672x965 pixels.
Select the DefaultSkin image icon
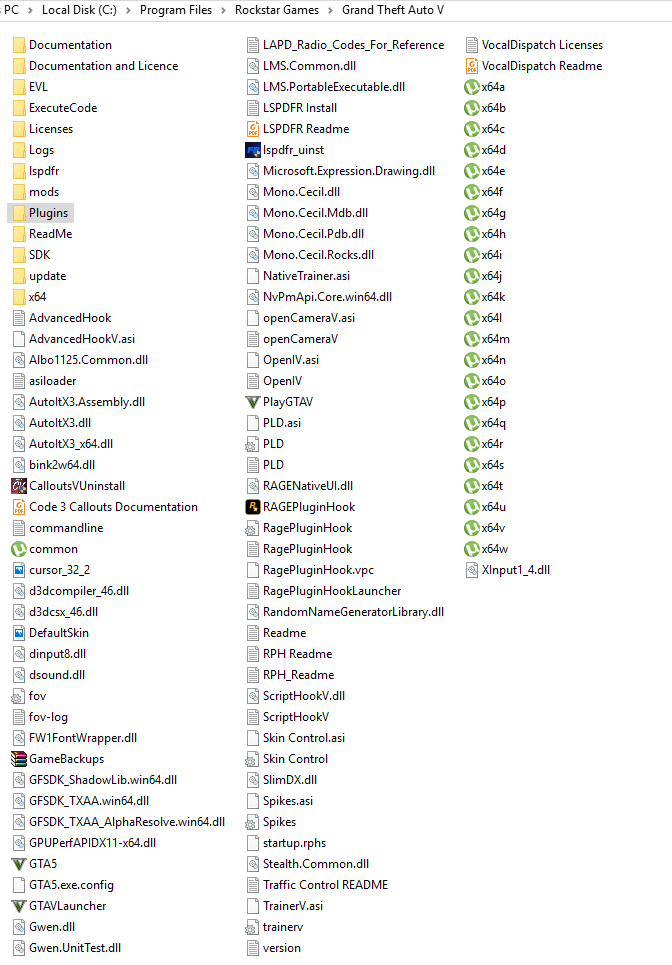click(19, 633)
